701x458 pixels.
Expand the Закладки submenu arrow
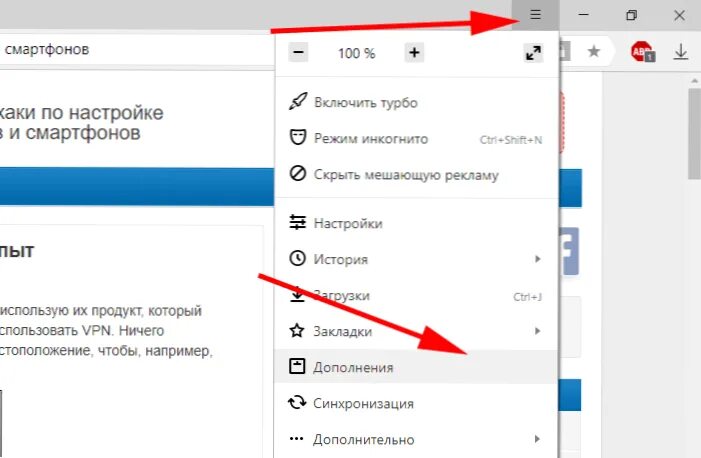click(x=537, y=331)
